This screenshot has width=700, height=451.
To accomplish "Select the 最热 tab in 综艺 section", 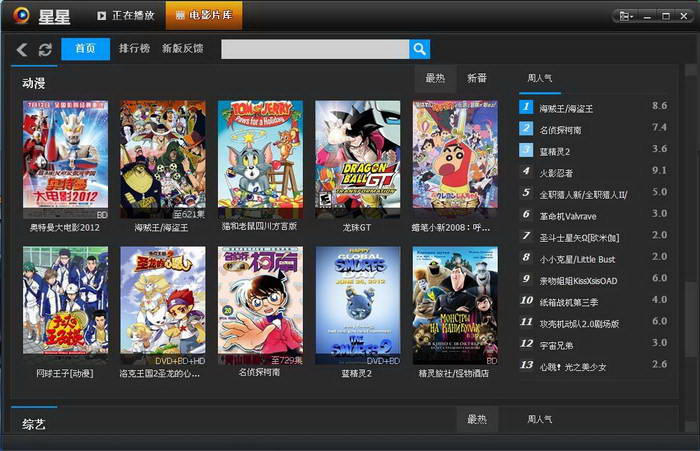I will point(477,419).
